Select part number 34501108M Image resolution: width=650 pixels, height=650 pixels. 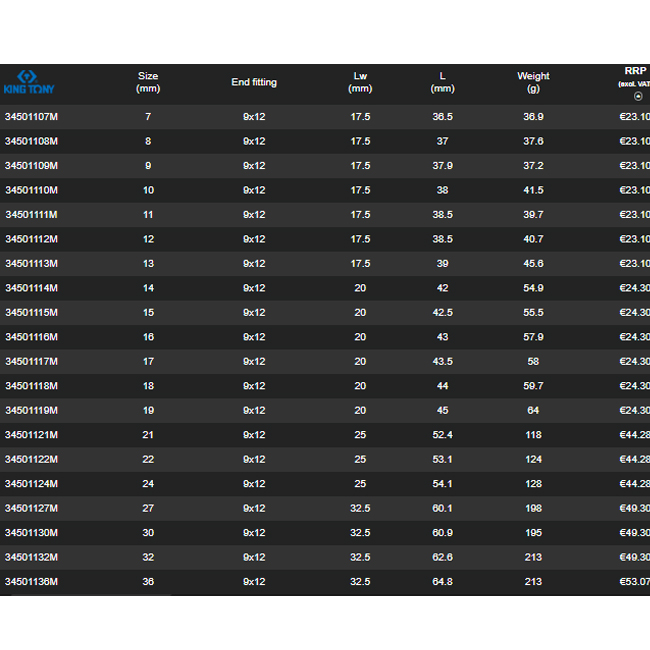click(32, 141)
